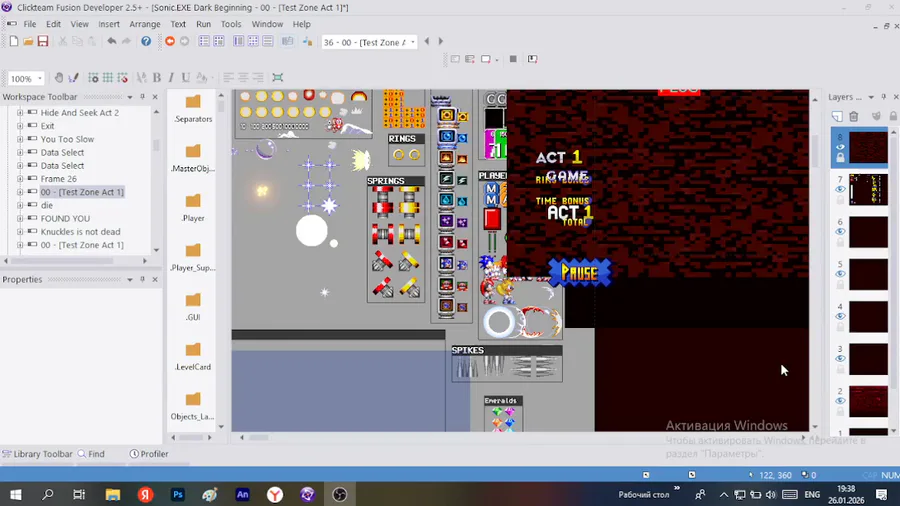This screenshot has width=900, height=506.
Task: Toggle visibility eye of layer 3
Action: pyautogui.click(x=840, y=359)
